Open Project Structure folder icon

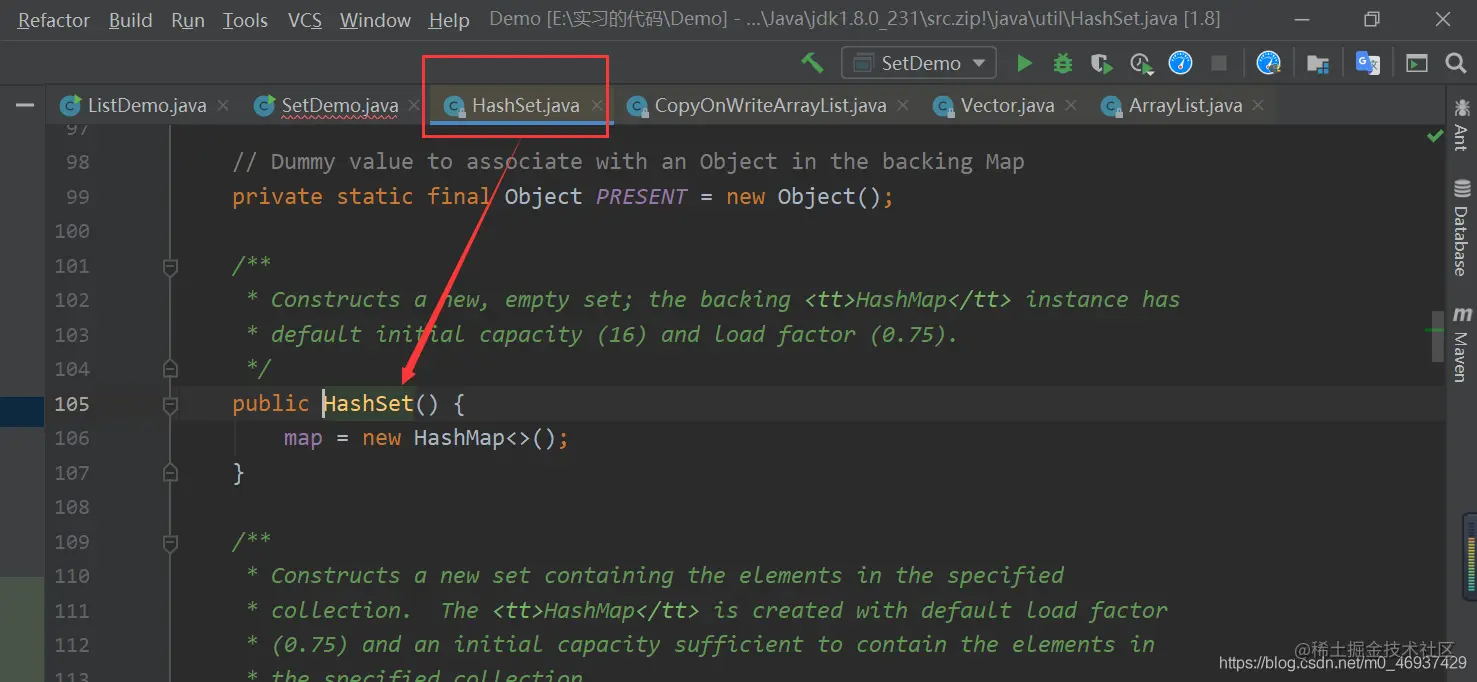pos(1318,64)
